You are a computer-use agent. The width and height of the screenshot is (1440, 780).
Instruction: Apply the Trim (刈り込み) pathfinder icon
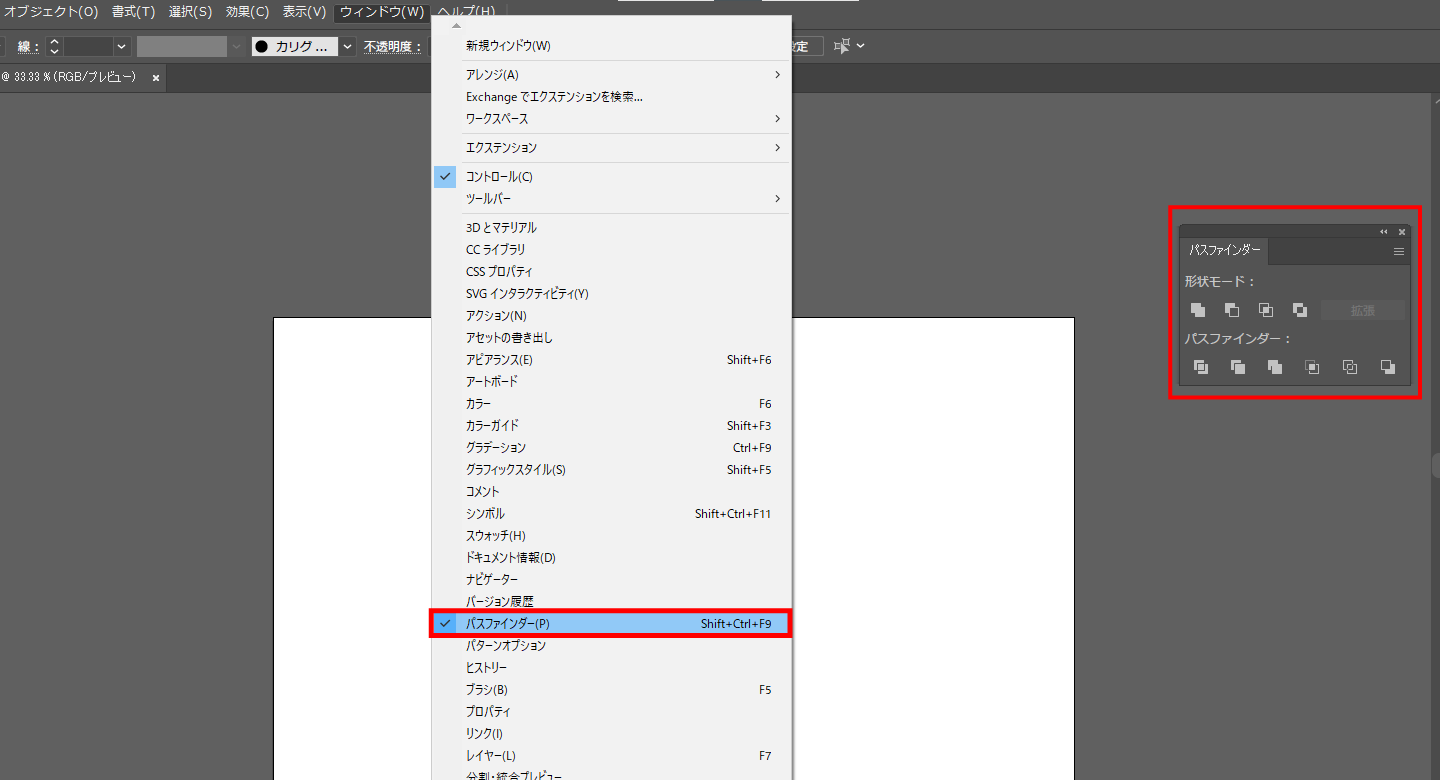click(1238, 367)
